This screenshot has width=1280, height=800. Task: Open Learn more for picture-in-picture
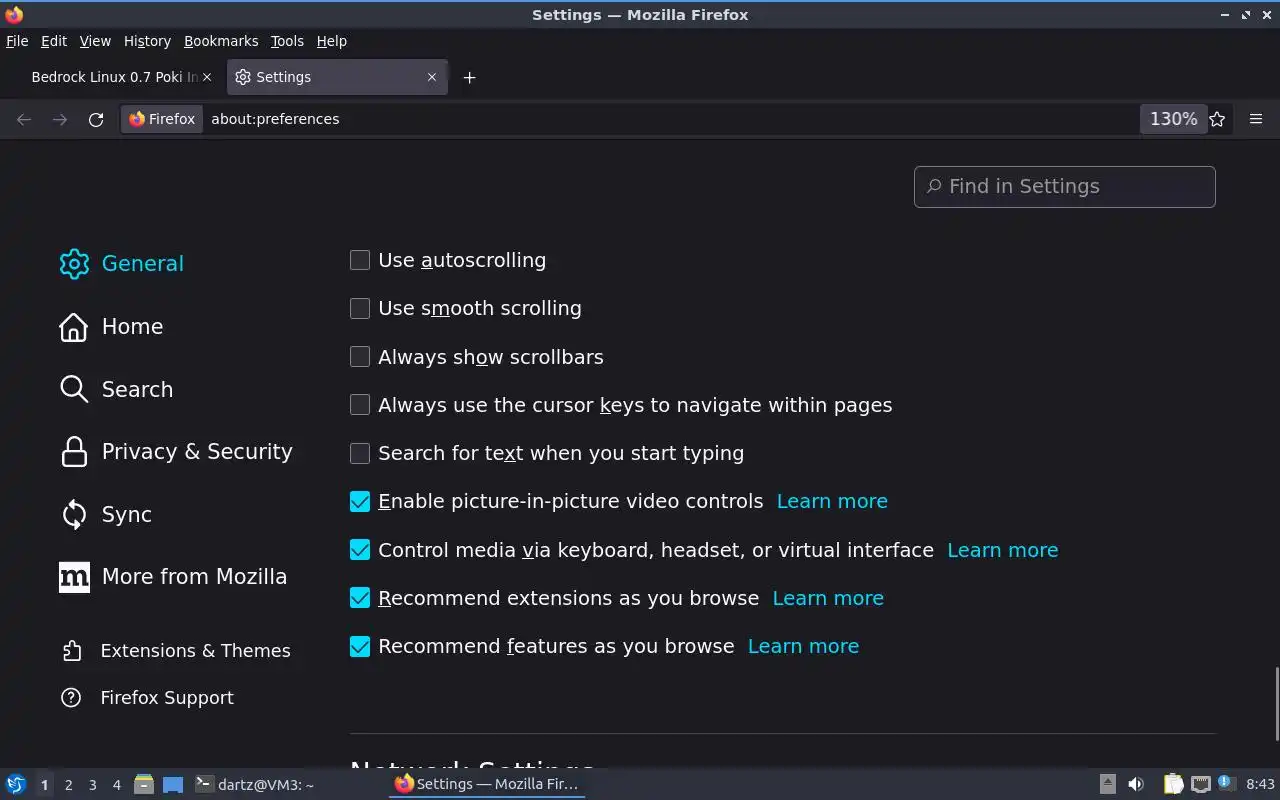click(x=832, y=501)
